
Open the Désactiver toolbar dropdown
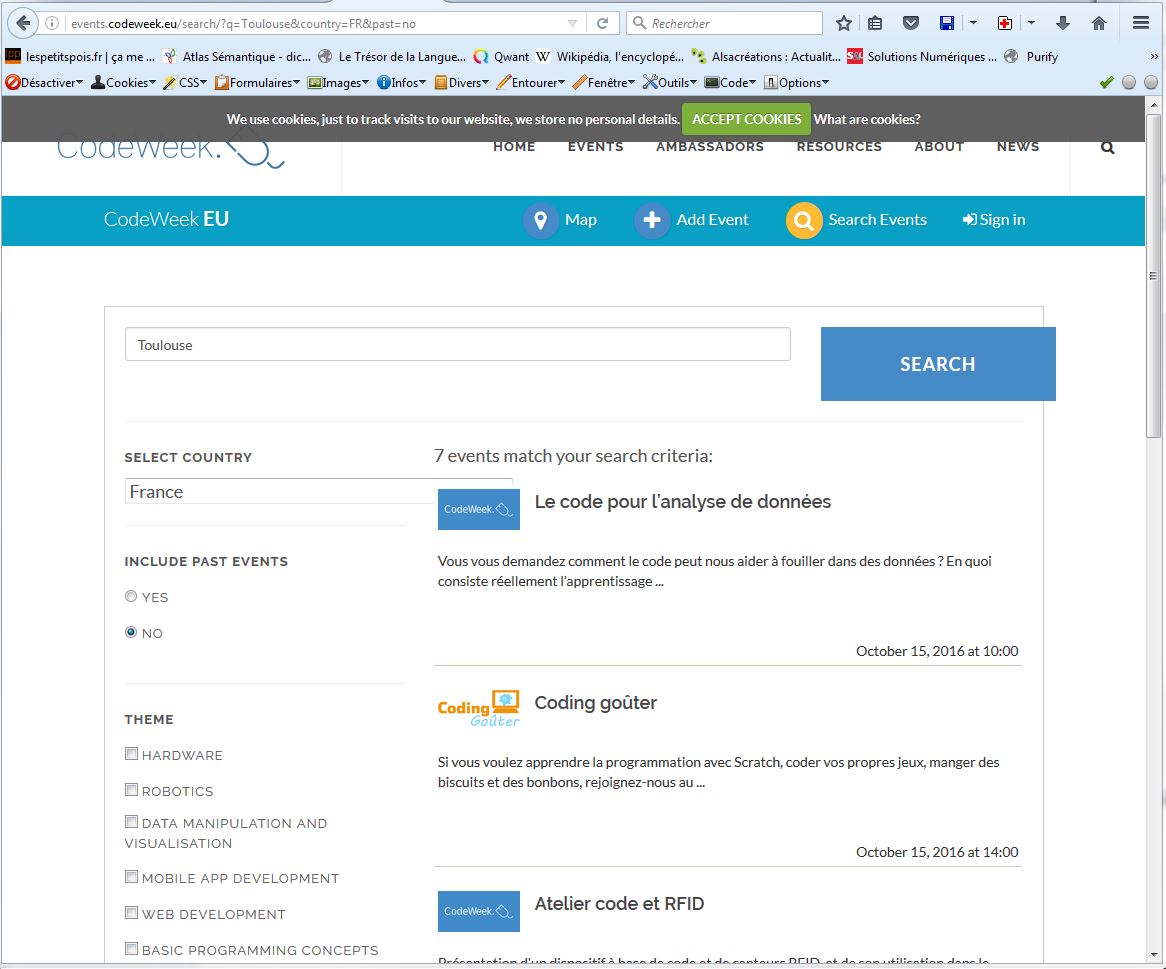[44, 83]
